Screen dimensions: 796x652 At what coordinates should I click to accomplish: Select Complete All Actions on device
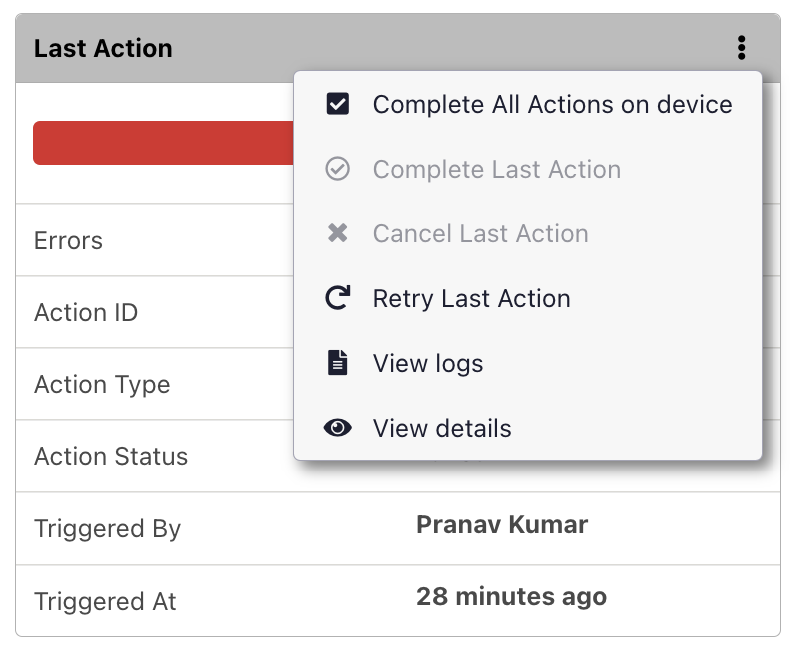(552, 104)
